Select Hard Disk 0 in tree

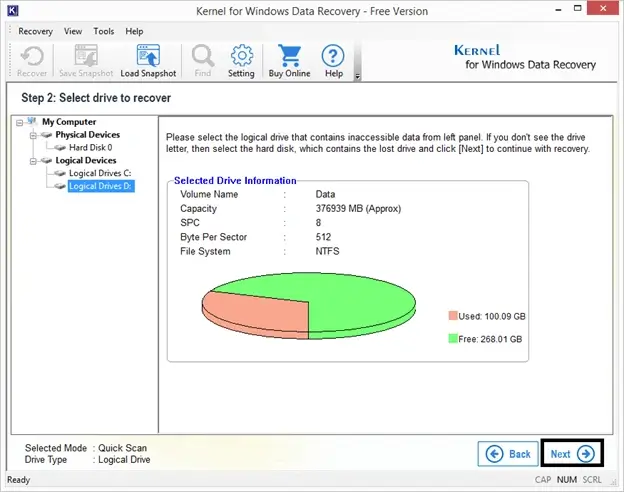pyautogui.click(x=90, y=147)
